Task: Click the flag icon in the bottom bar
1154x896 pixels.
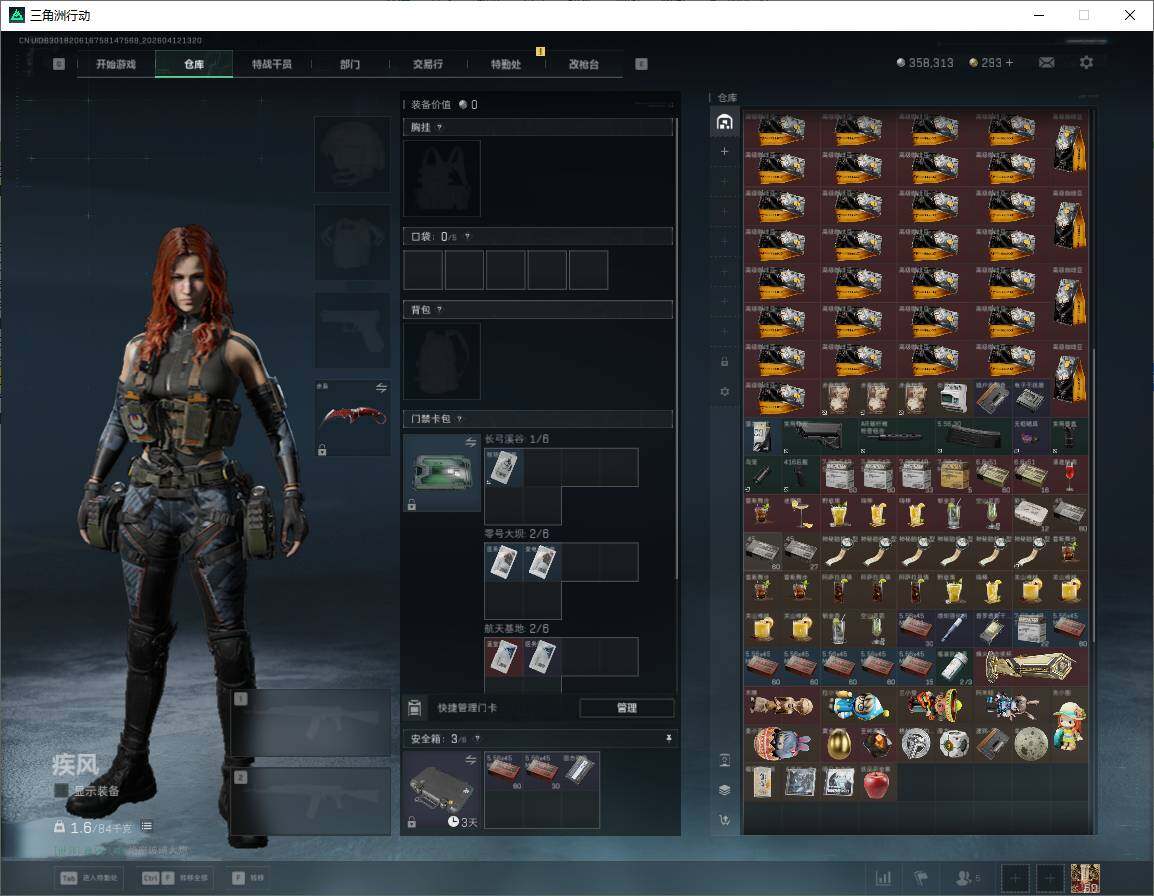Action: pyautogui.click(x=921, y=878)
